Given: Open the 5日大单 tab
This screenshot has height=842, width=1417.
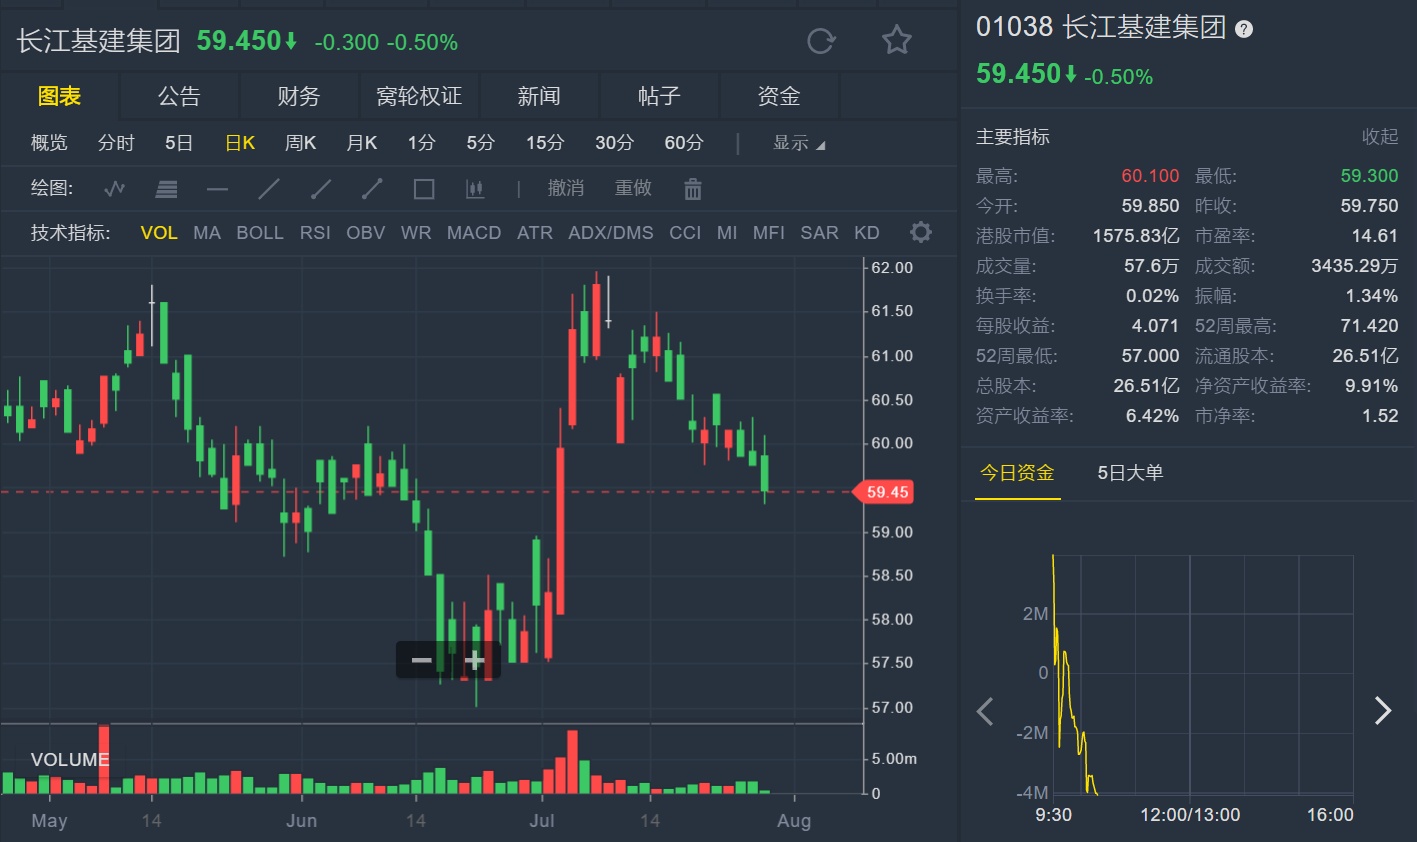Looking at the screenshot, I should click(x=1130, y=473).
